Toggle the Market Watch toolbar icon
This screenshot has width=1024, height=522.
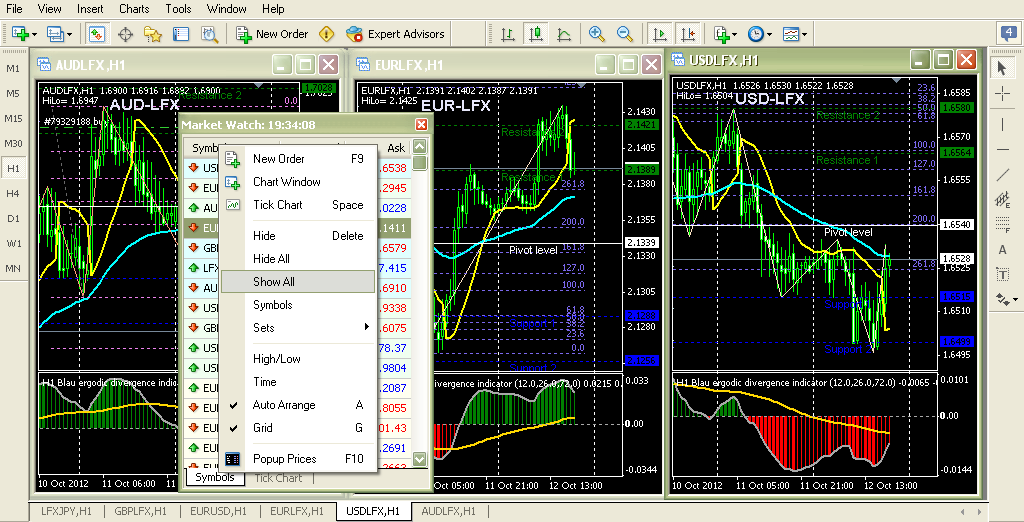point(96,34)
